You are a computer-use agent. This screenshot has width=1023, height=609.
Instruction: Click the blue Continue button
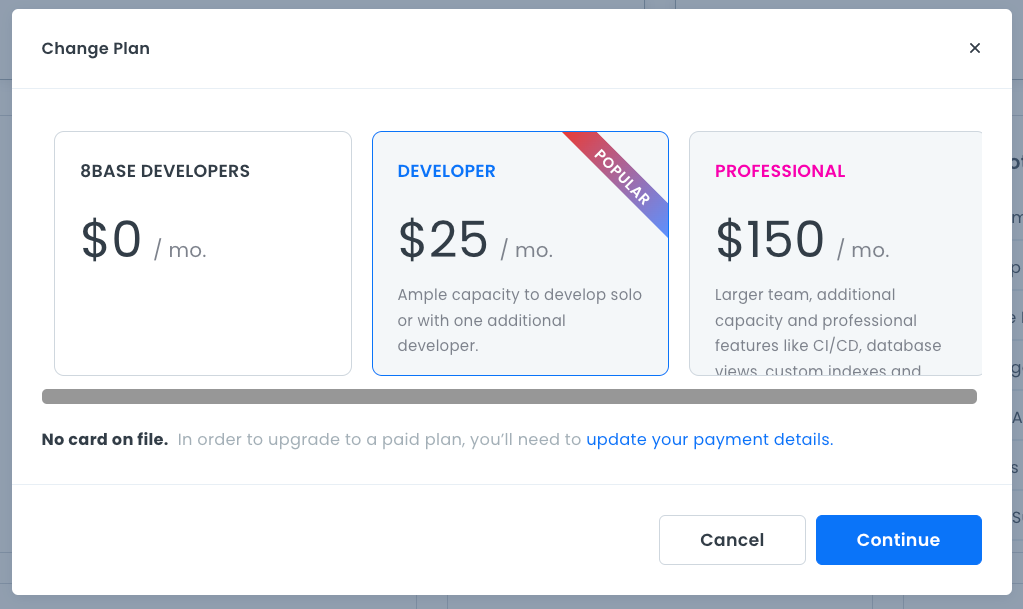point(898,540)
